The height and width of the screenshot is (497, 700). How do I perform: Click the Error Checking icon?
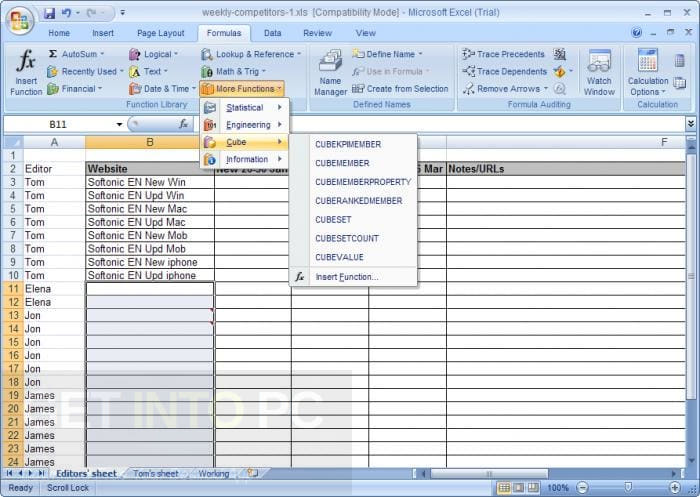click(x=559, y=71)
